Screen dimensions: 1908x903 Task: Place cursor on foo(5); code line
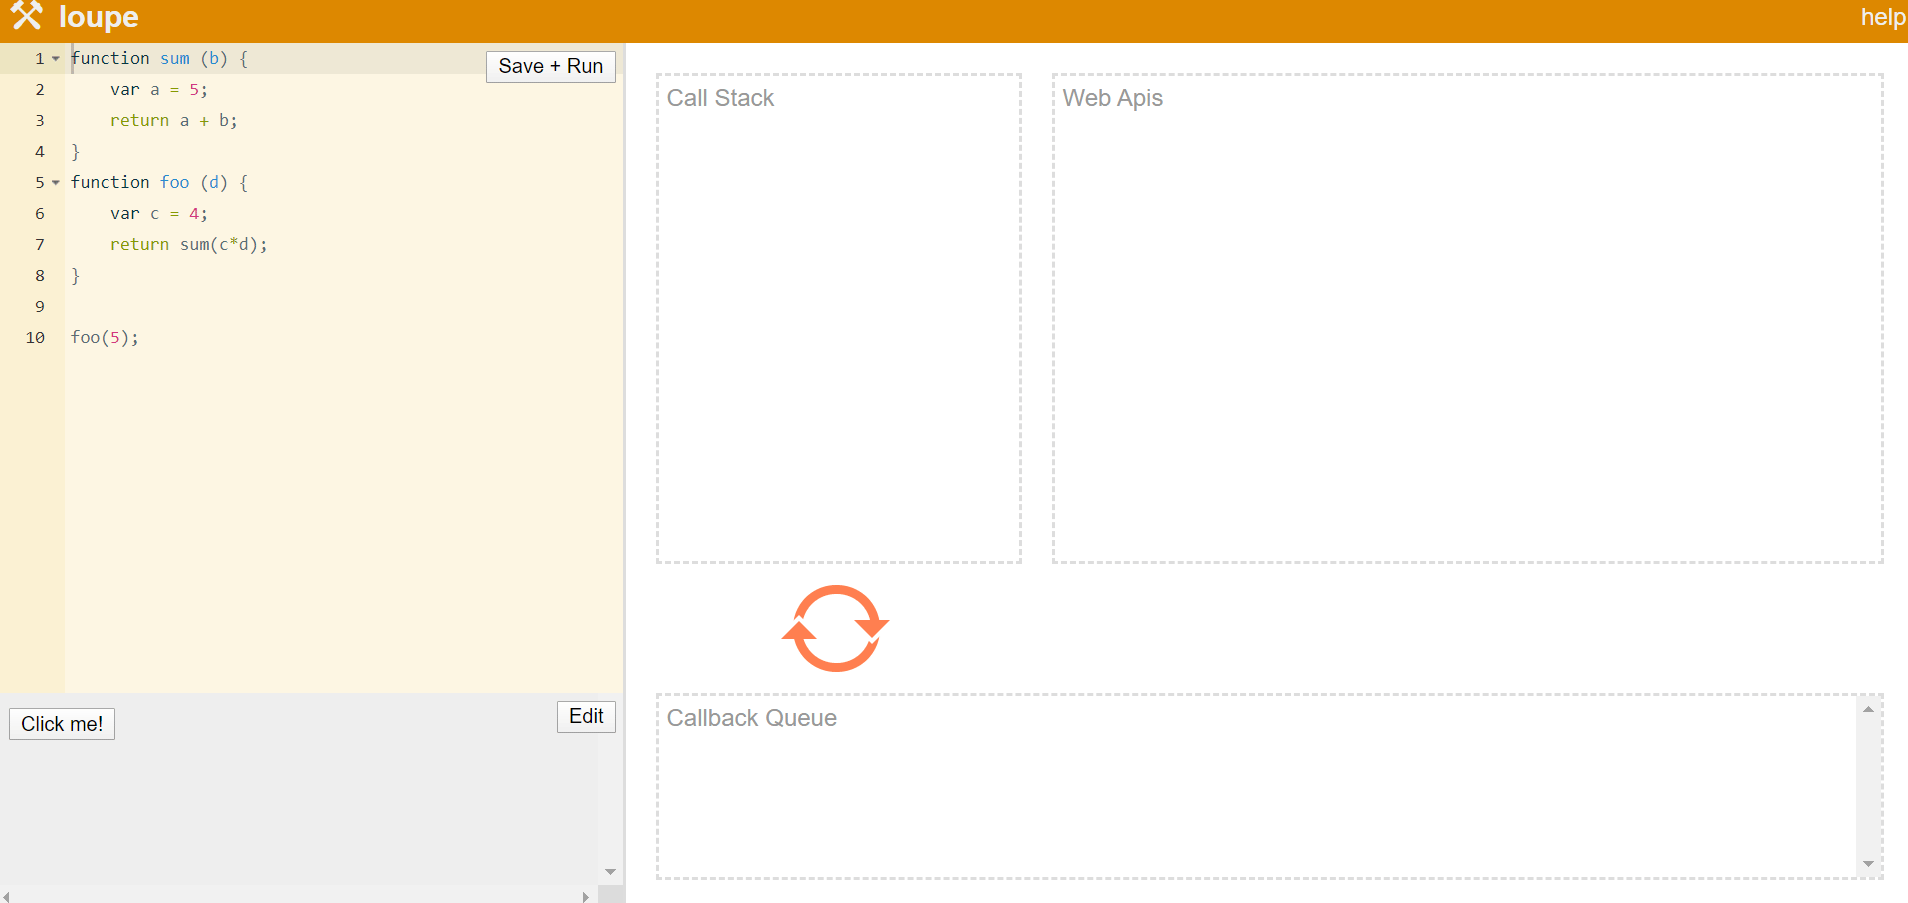pyautogui.click(x=104, y=338)
